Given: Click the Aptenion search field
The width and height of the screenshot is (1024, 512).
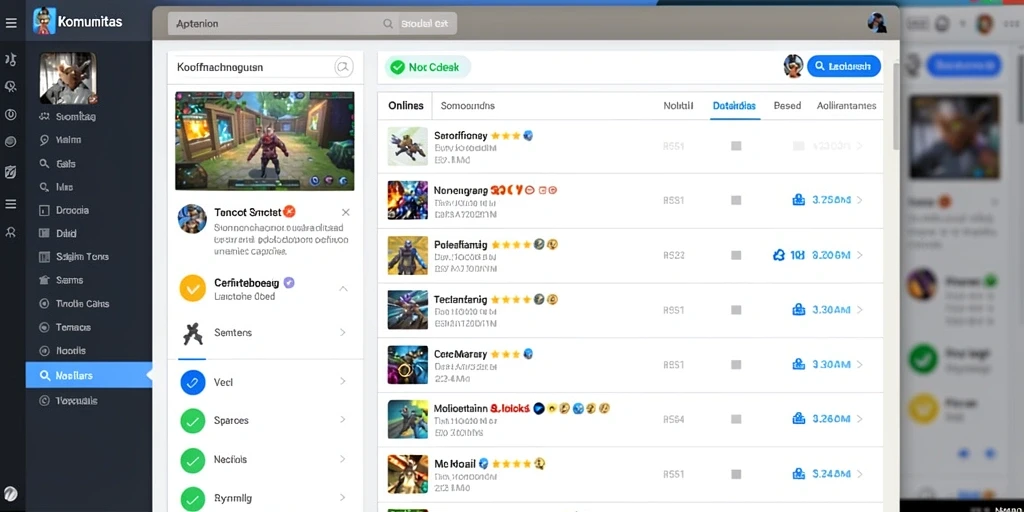Looking at the screenshot, I should [x=283, y=24].
